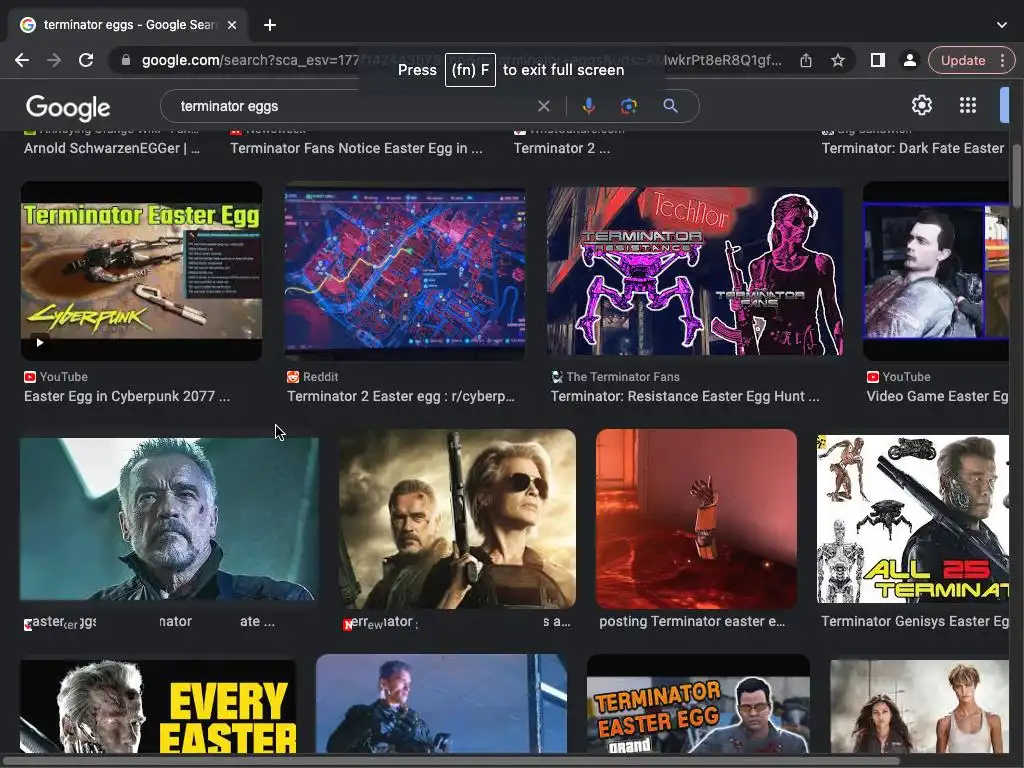Viewport: 1024px width, 768px height.
Task: Open the older Arnold close-up image
Action: 169,519
